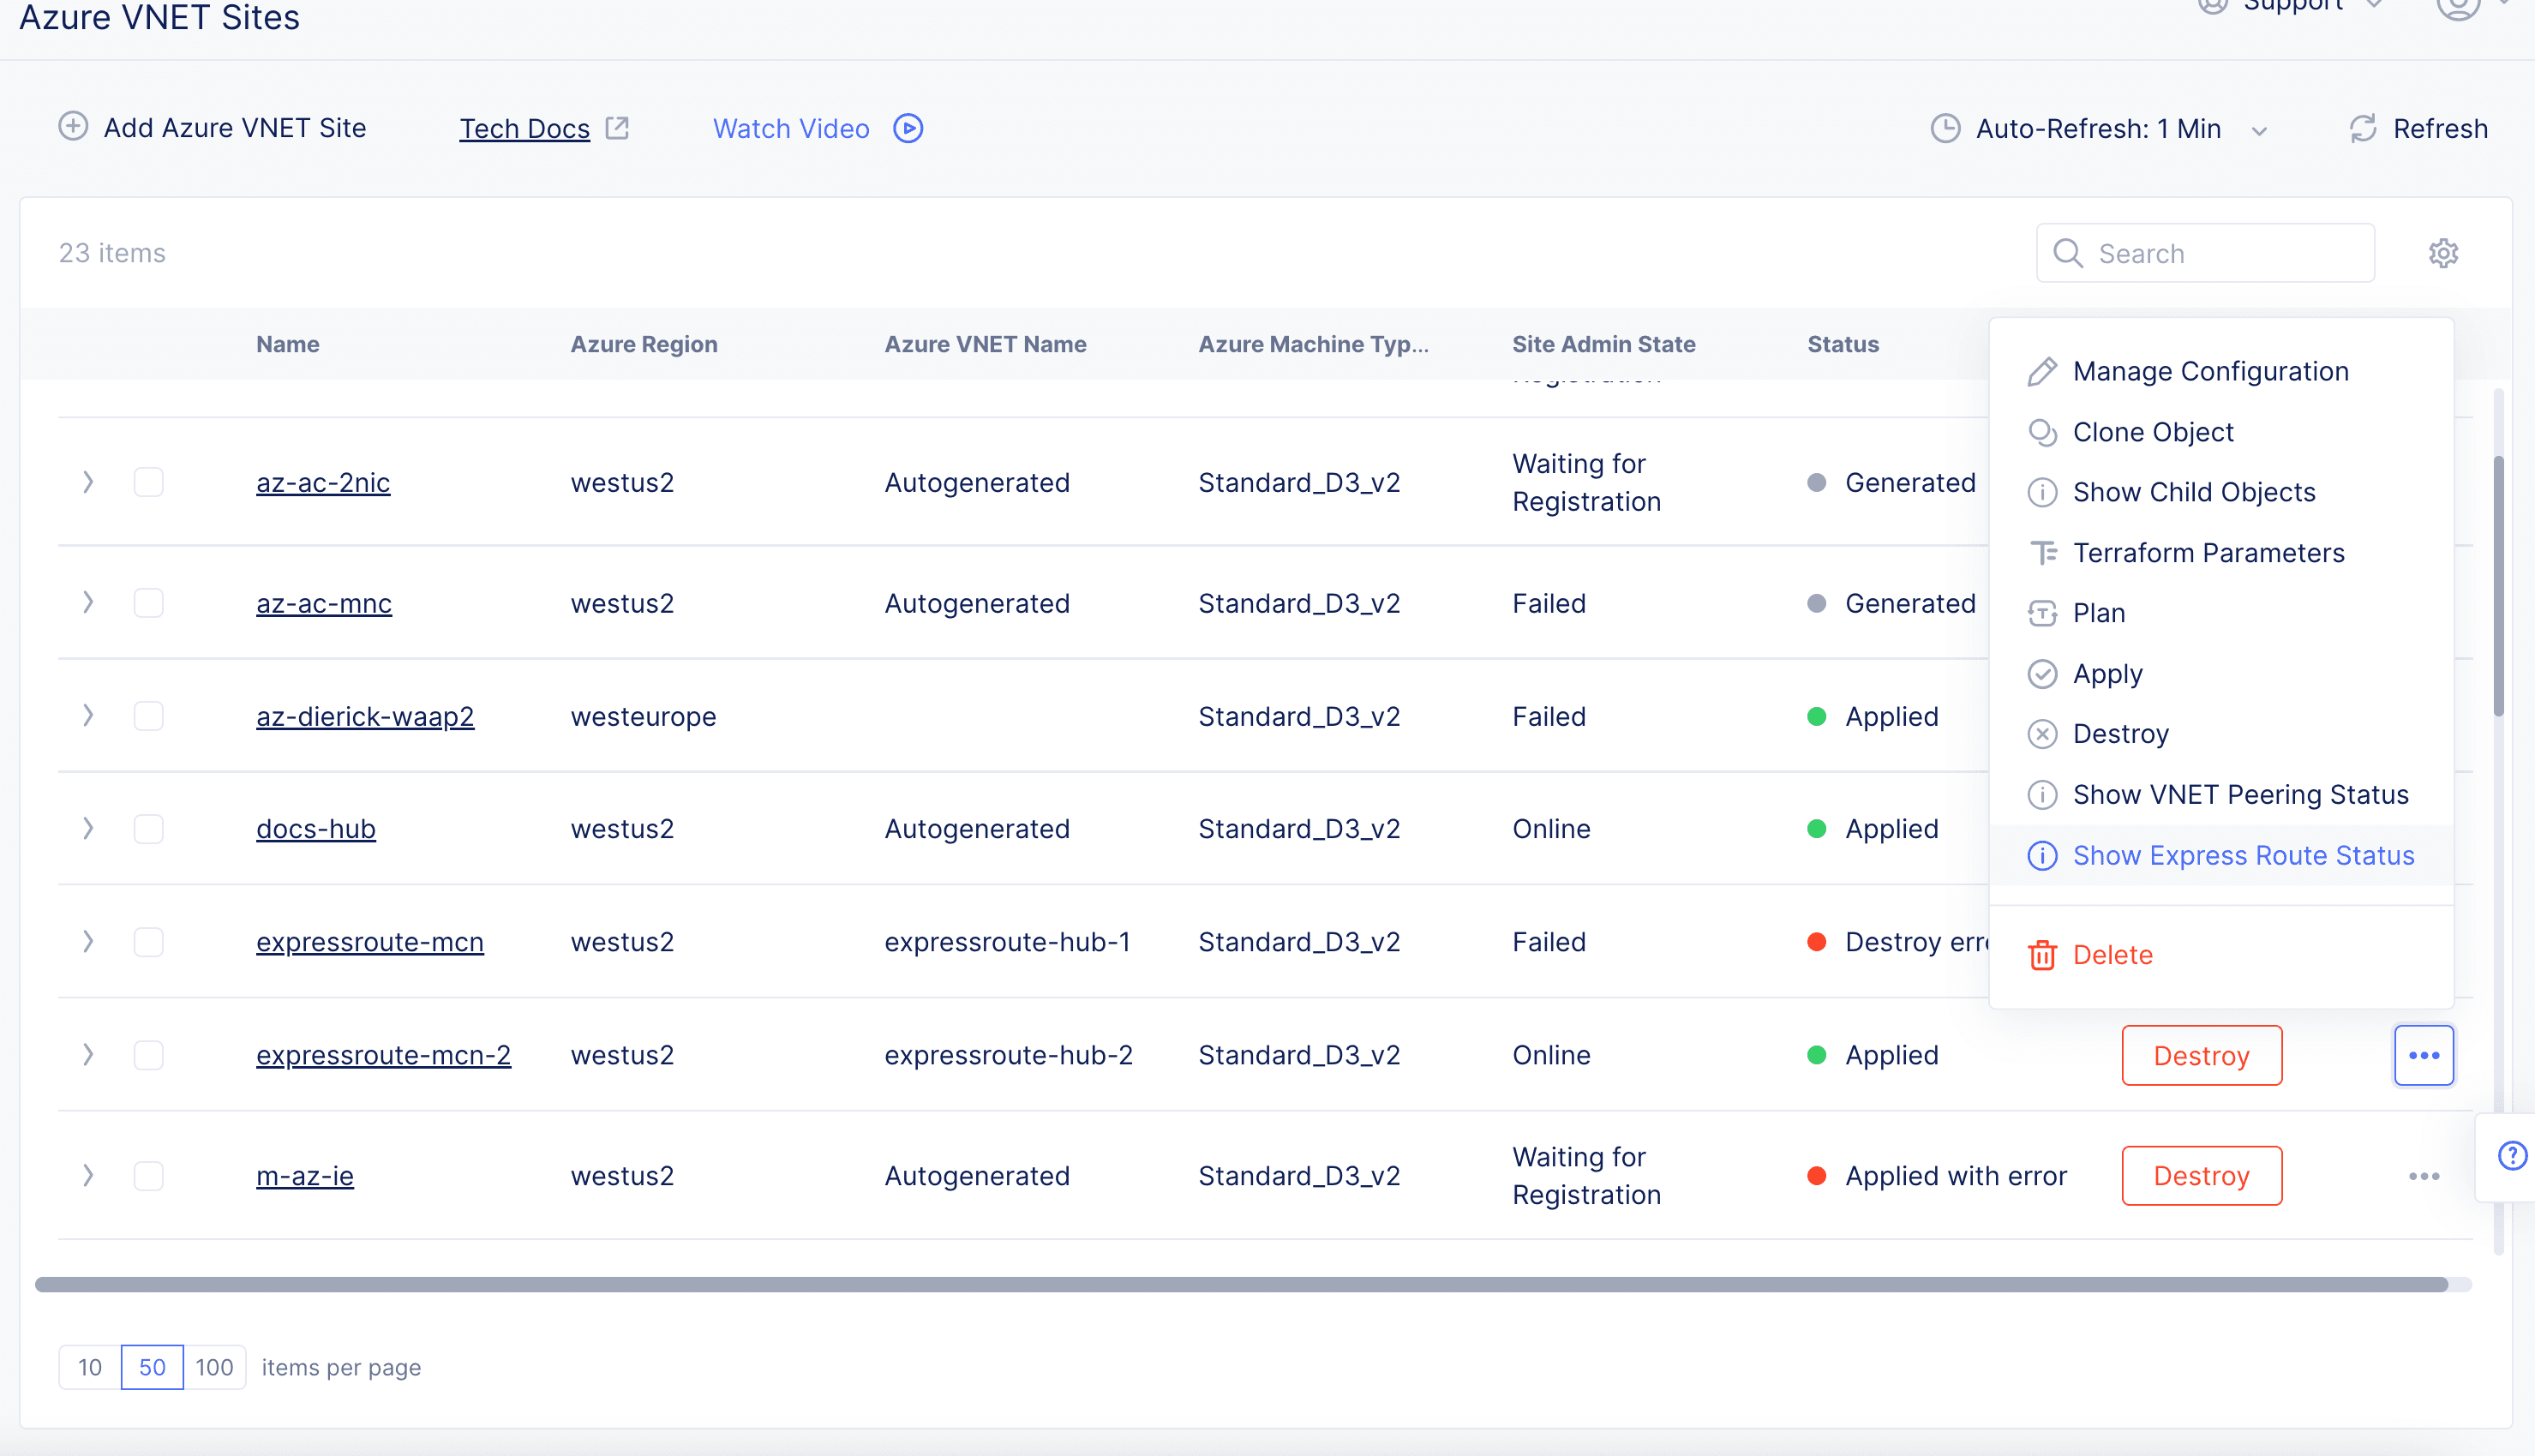Click the Clone Object icon
Viewport: 2535px width, 1456px height.
tap(2042, 433)
